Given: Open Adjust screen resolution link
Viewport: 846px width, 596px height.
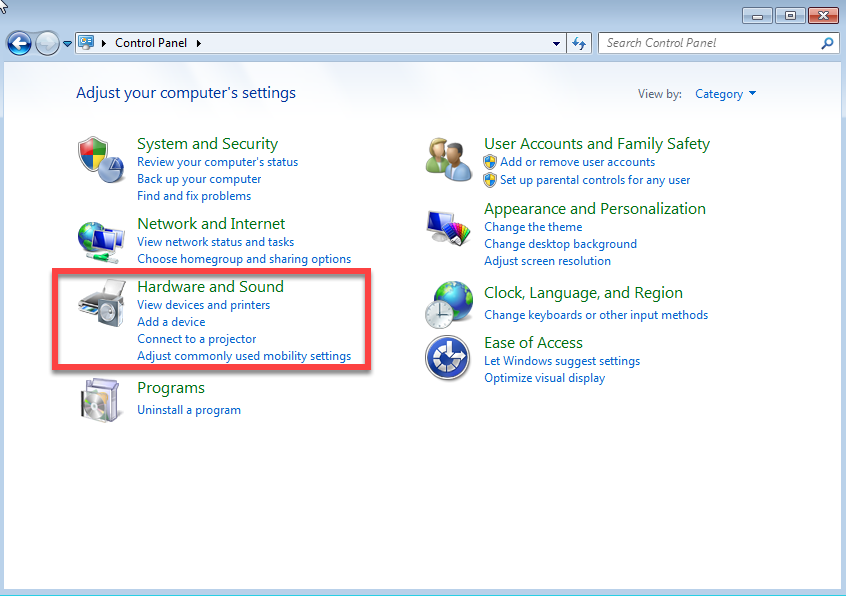Looking at the screenshot, I should (547, 261).
